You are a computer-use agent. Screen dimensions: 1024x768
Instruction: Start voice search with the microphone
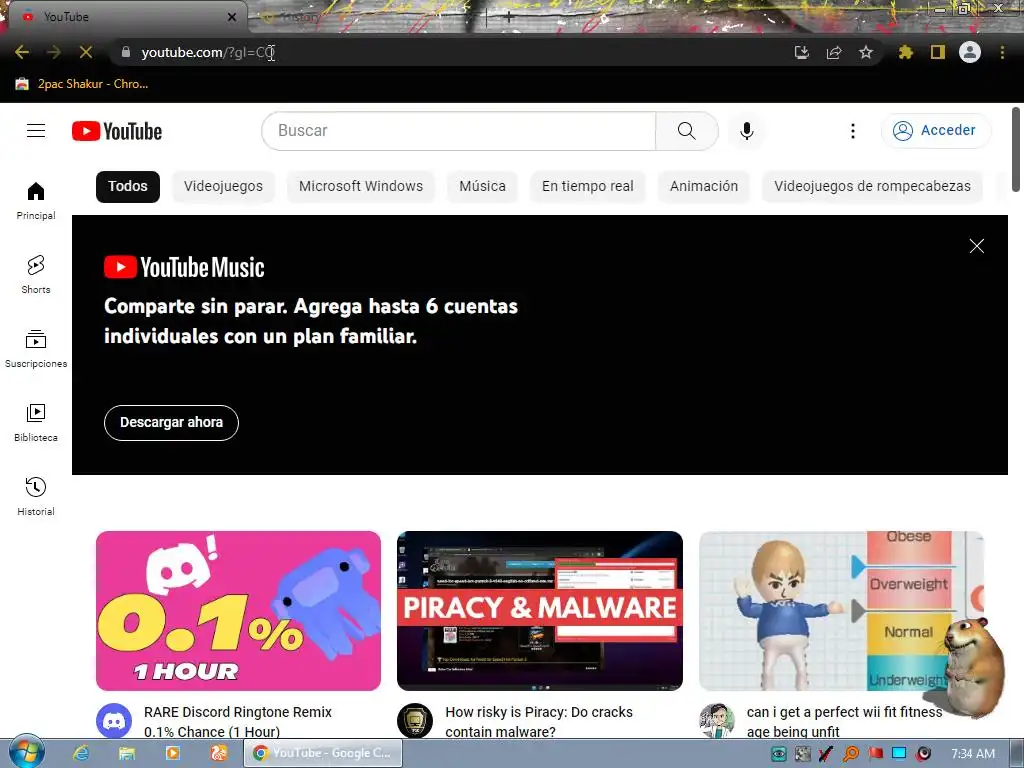pyautogui.click(x=746, y=131)
